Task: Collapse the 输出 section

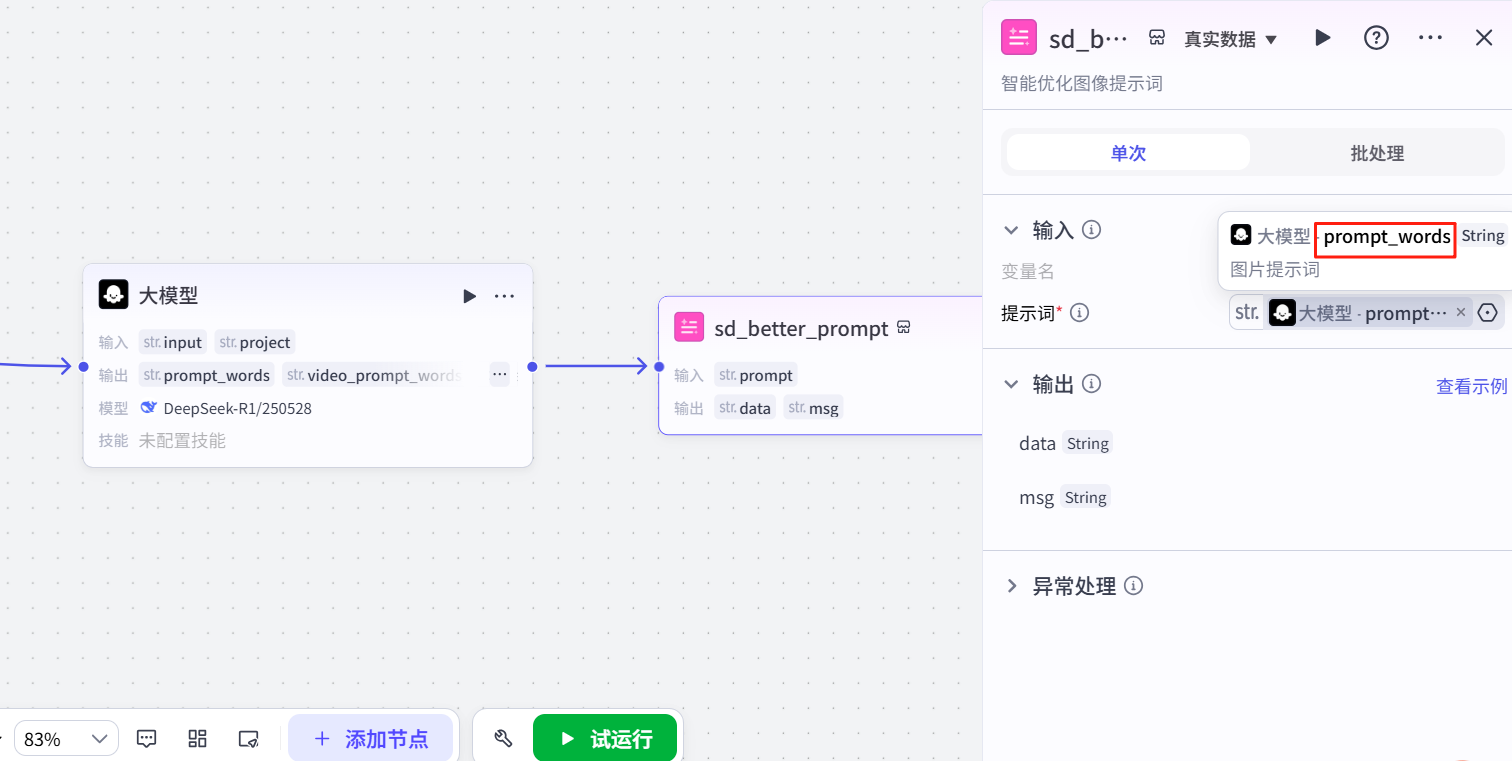Action: point(1011,384)
